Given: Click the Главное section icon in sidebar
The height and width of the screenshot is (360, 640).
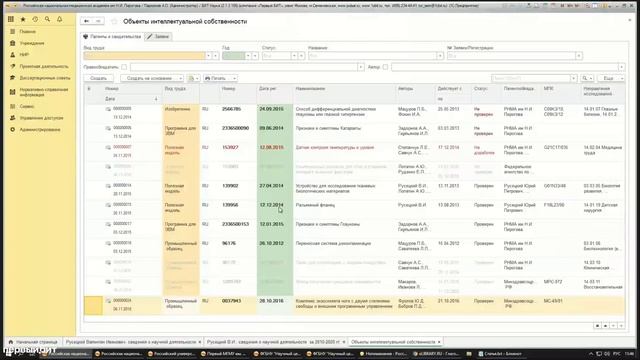Looking at the screenshot, I should pos(13,31).
